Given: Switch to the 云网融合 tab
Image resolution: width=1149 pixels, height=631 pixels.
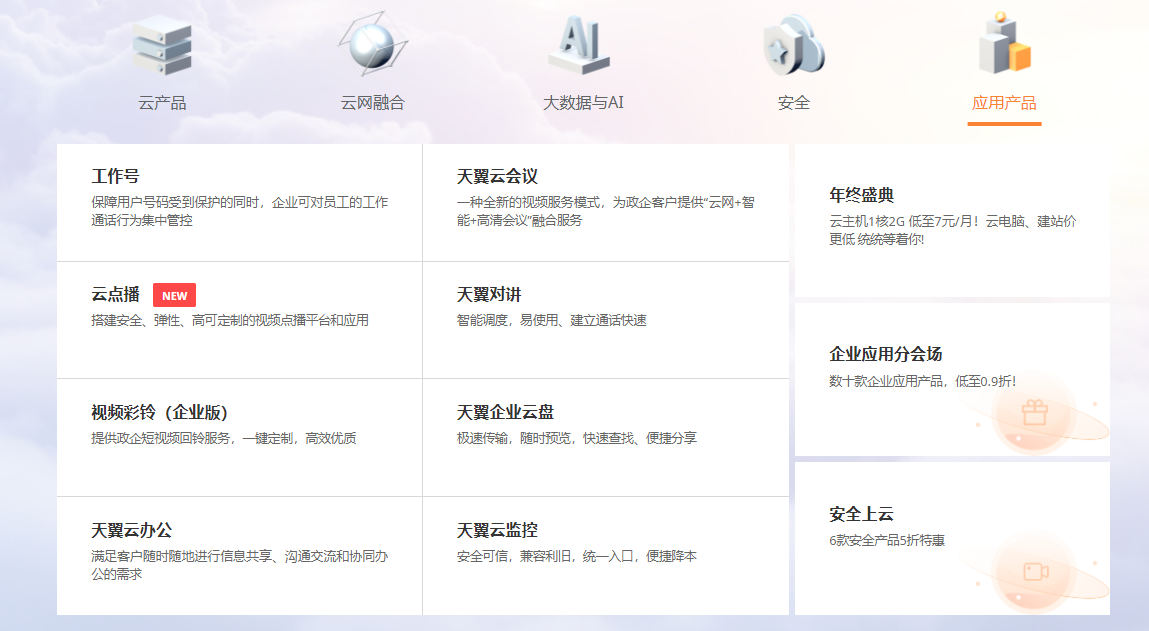Looking at the screenshot, I should click(x=373, y=103).
